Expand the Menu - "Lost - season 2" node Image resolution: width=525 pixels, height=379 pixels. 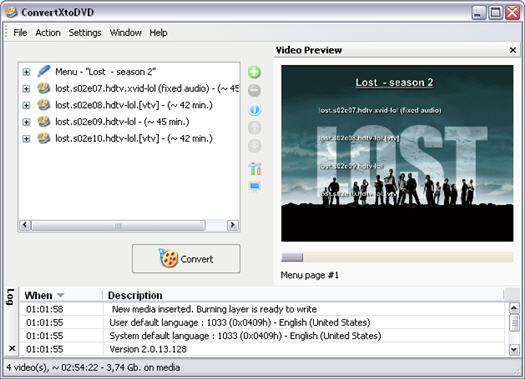click(26, 72)
